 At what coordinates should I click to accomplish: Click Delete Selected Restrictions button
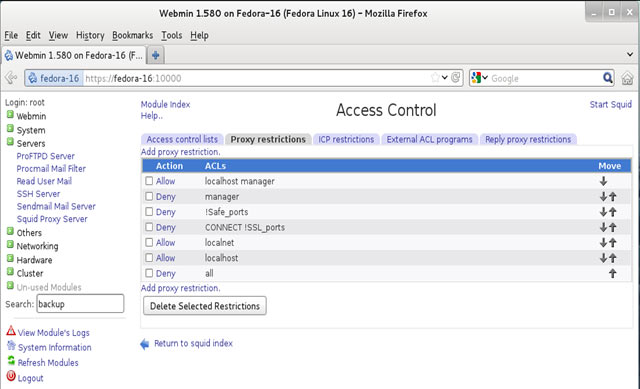pyautogui.click(x=205, y=306)
